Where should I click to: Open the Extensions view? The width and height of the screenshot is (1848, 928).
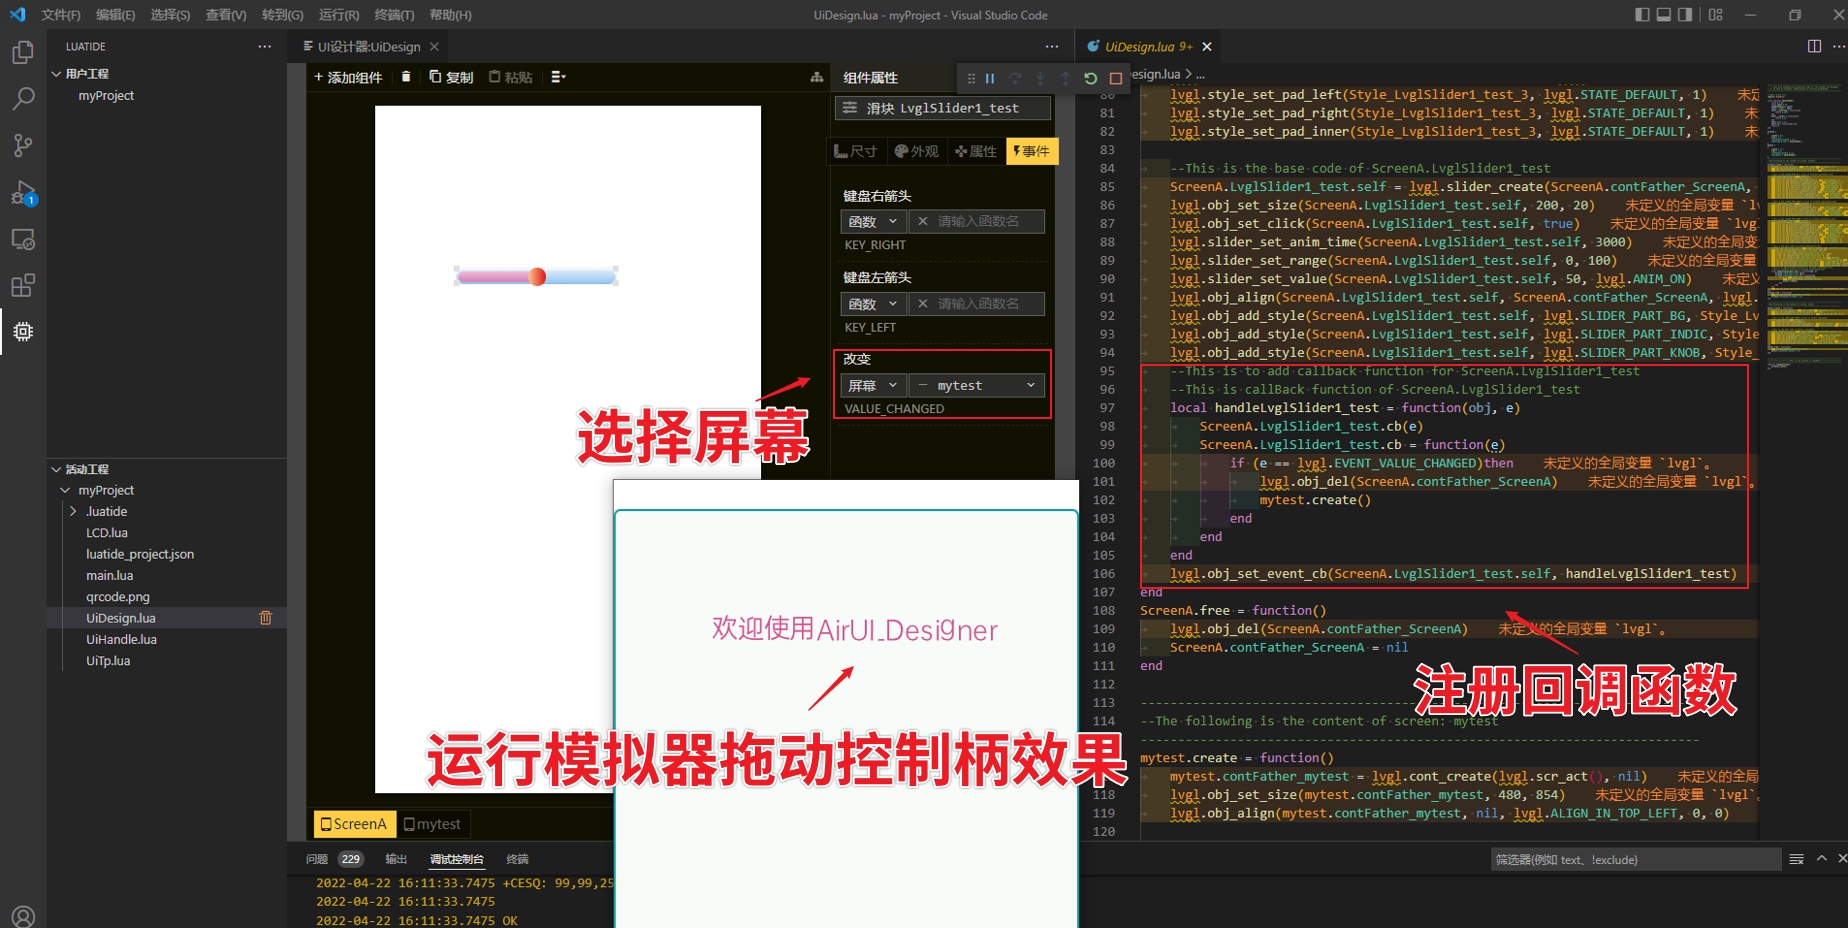22,285
